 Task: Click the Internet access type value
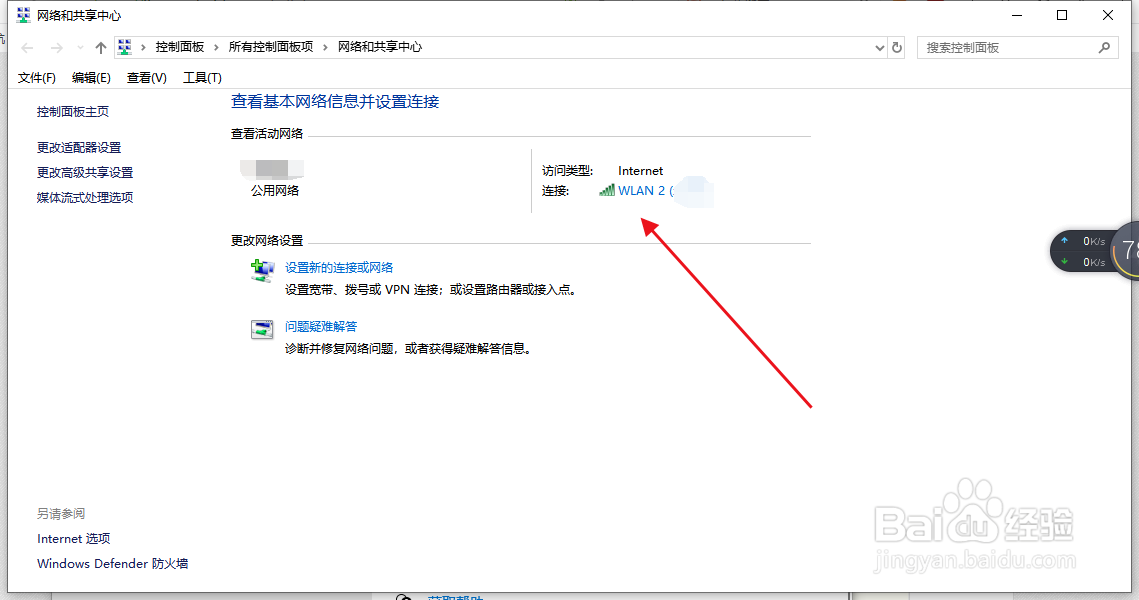tap(640, 171)
